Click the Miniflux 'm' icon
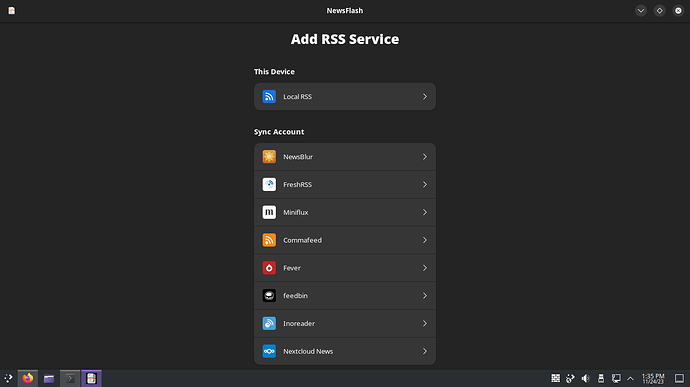The height and width of the screenshot is (387, 690). click(269, 212)
